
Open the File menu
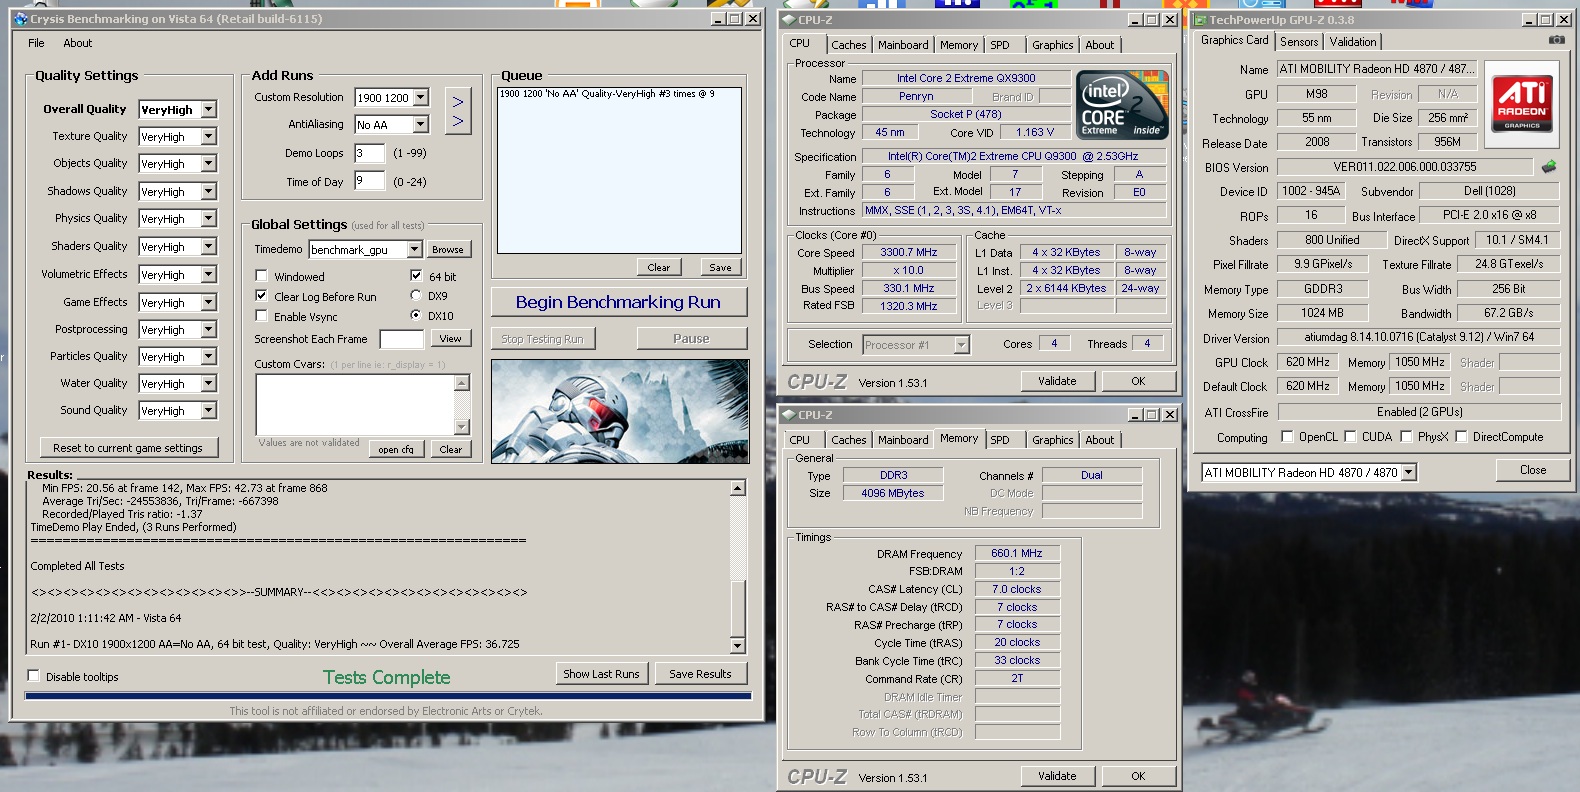tap(36, 43)
